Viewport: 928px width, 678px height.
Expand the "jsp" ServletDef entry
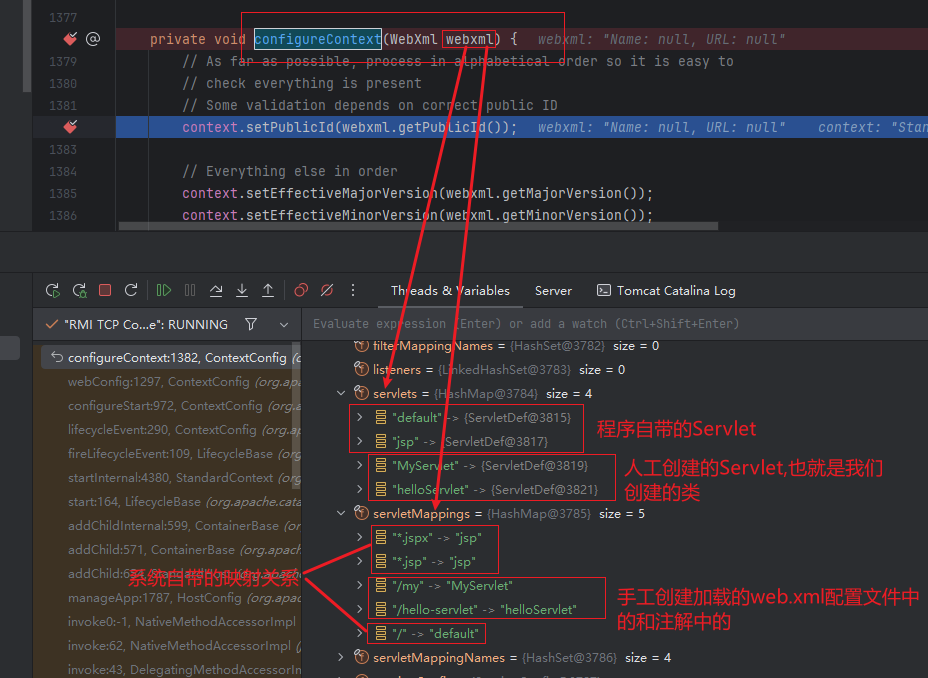tap(359, 441)
